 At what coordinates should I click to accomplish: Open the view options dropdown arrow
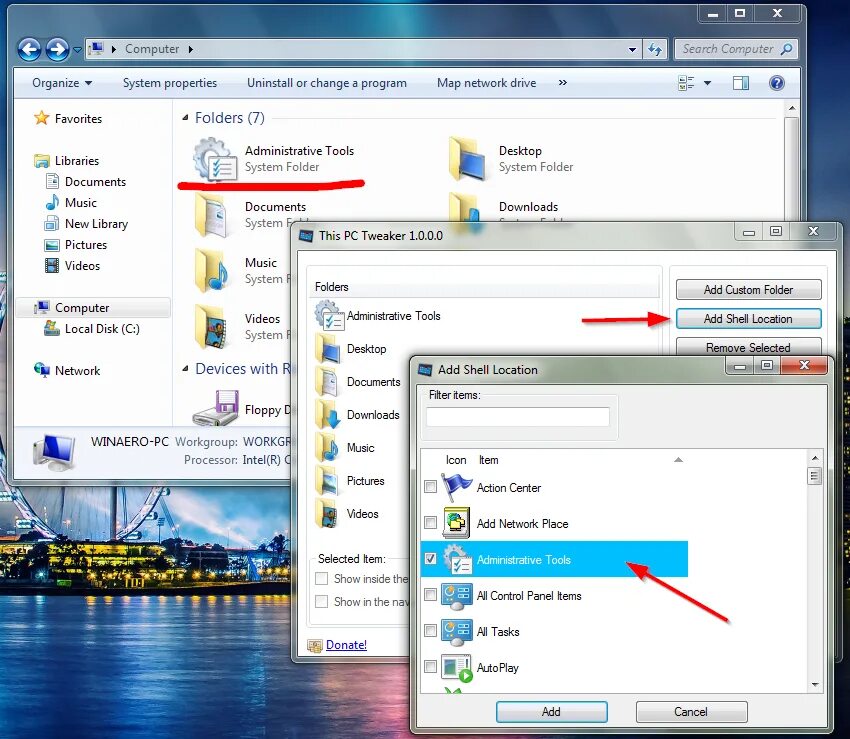coord(707,83)
